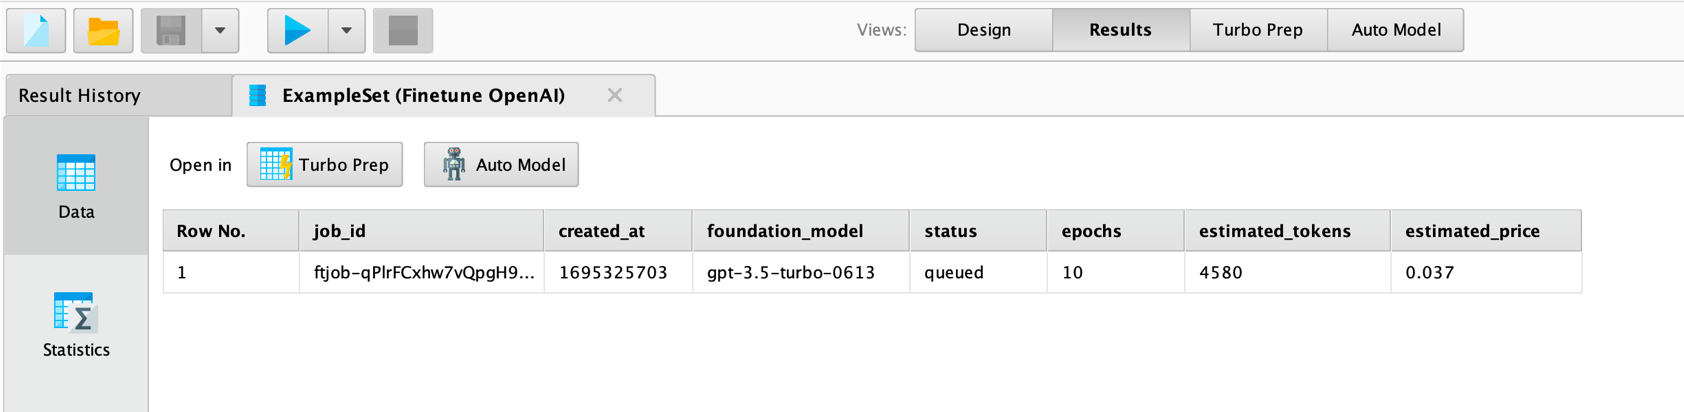Click the ExampleSet tab's blue table icon

pos(258,95)
